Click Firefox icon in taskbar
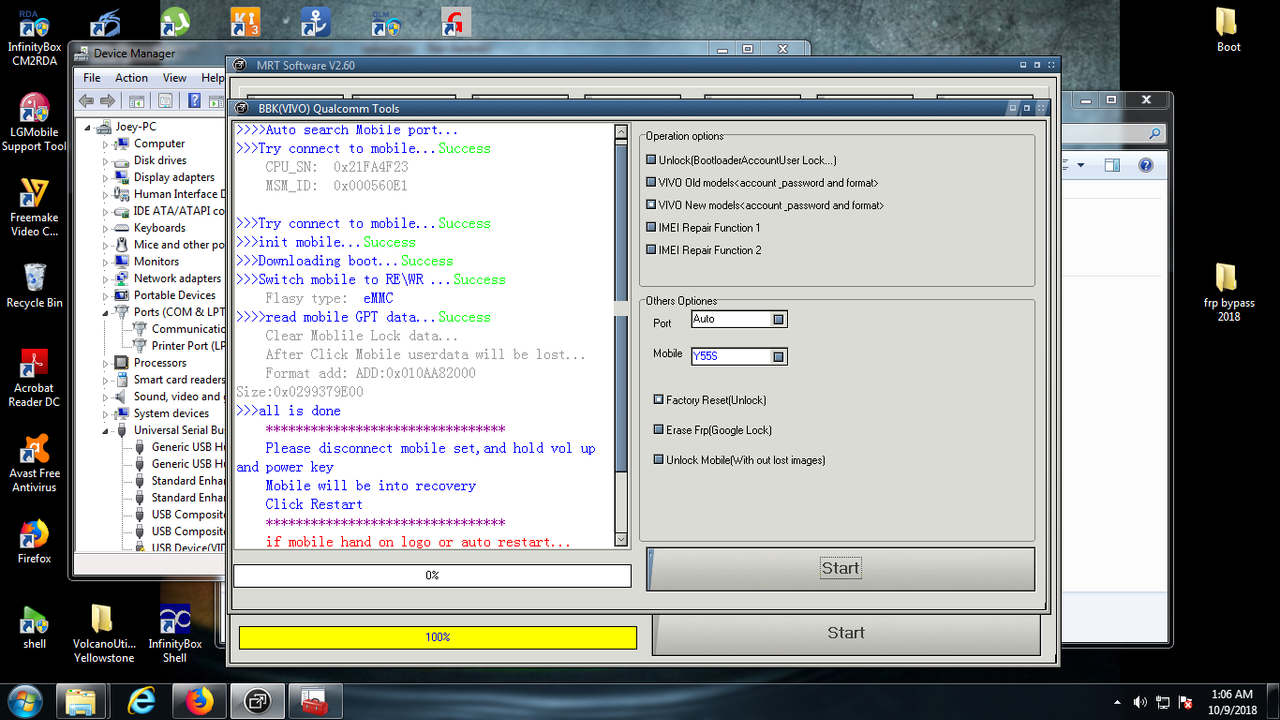Image resolution: width=1280 pixels, height=720 pixels. coord(200,701)
